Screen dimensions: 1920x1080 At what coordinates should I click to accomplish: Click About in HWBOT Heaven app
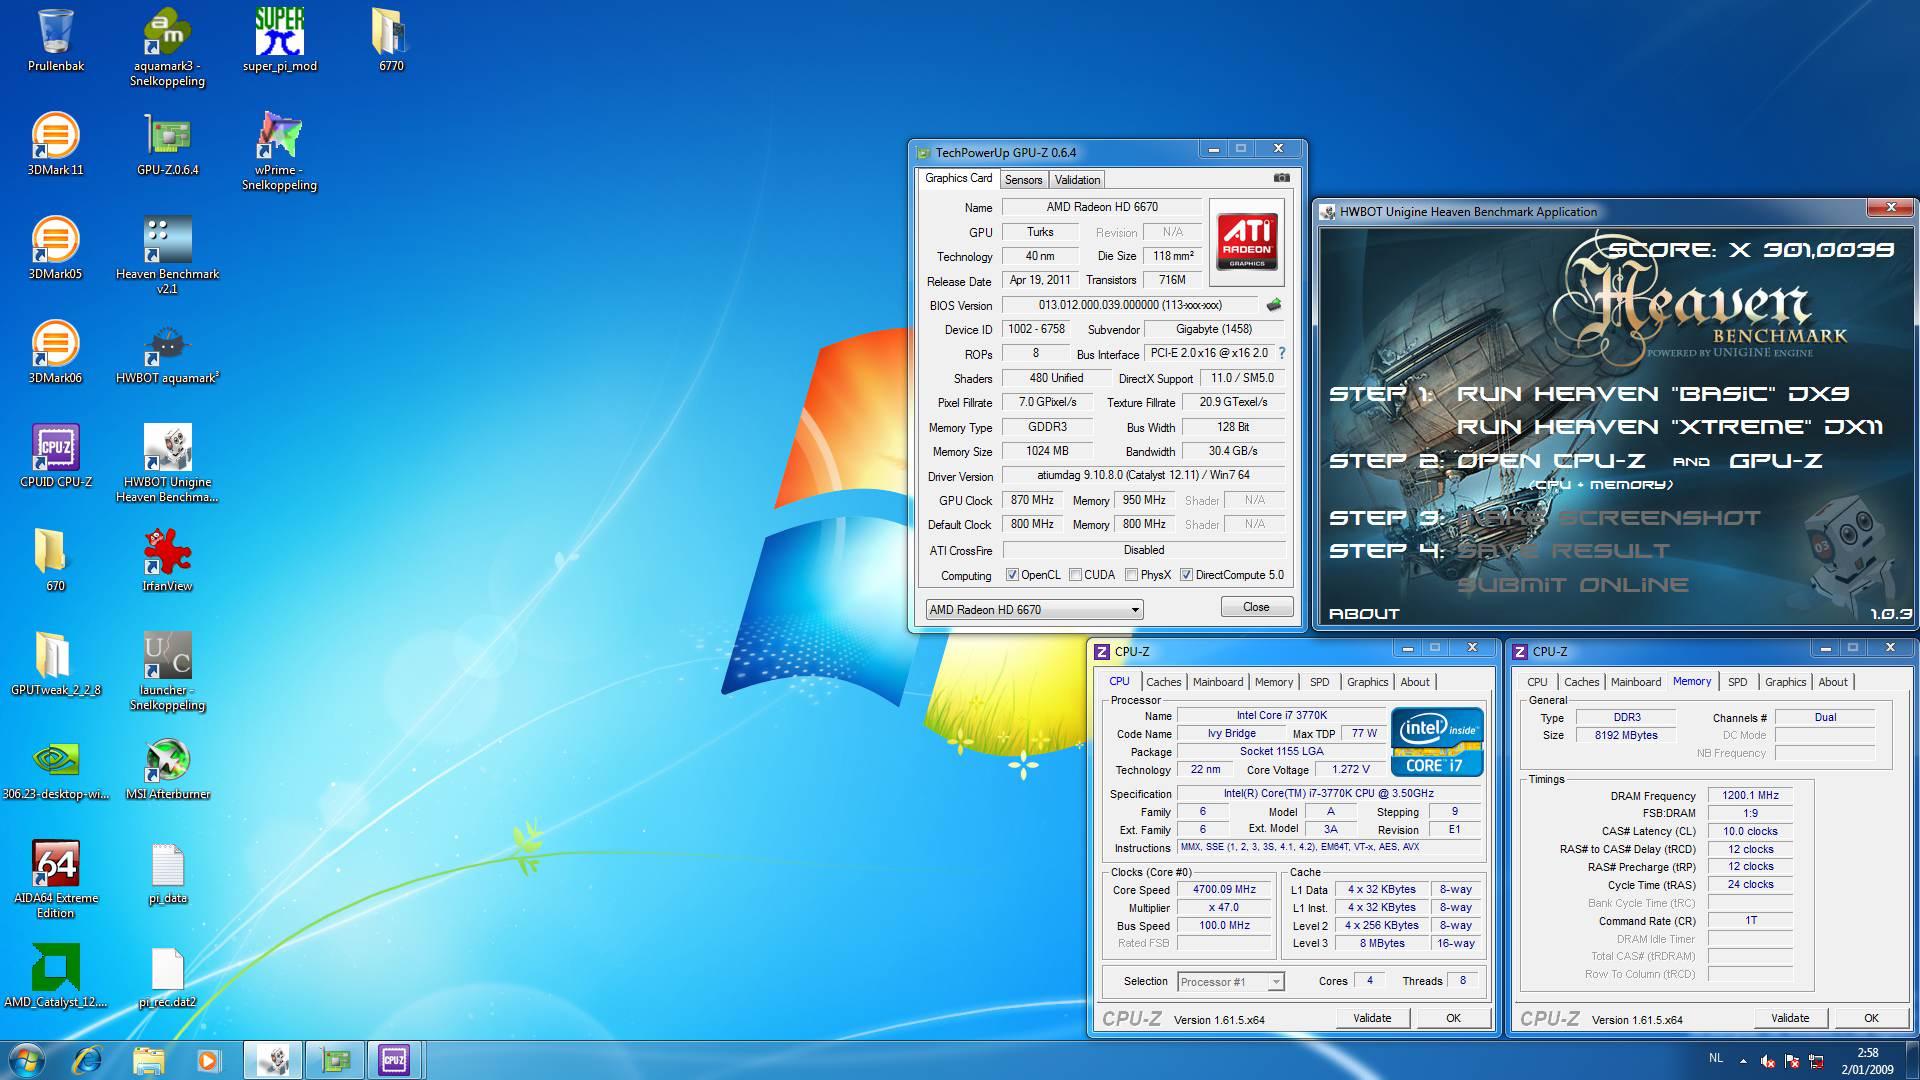click(x=1364, y=614)
